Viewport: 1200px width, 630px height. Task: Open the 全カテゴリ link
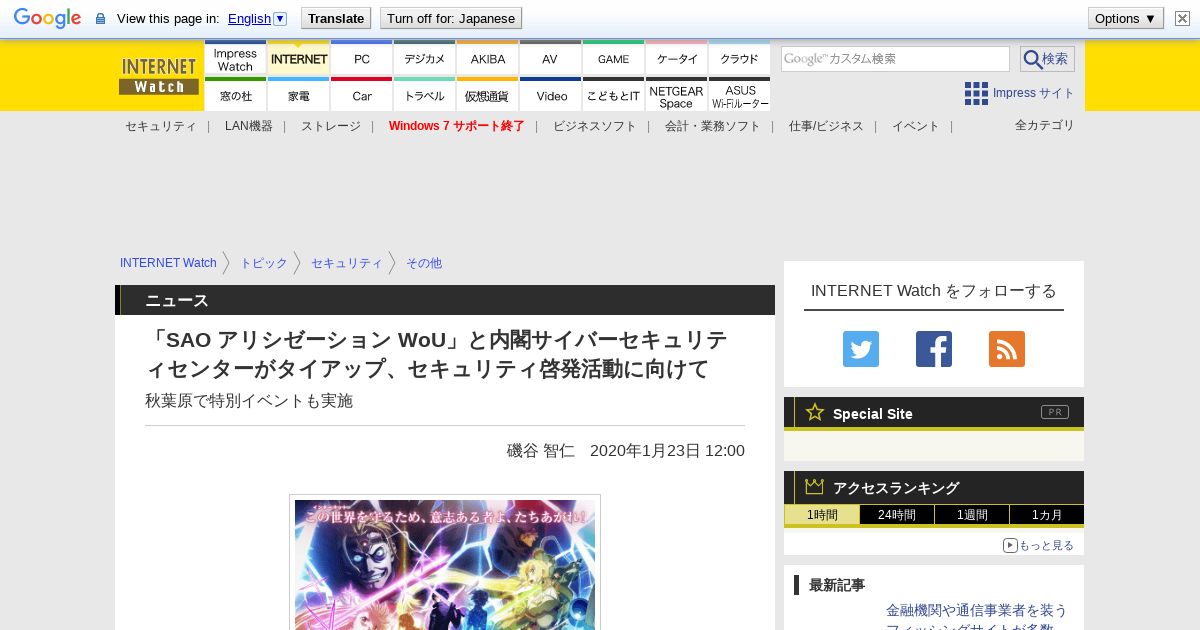pos(1044,125)
